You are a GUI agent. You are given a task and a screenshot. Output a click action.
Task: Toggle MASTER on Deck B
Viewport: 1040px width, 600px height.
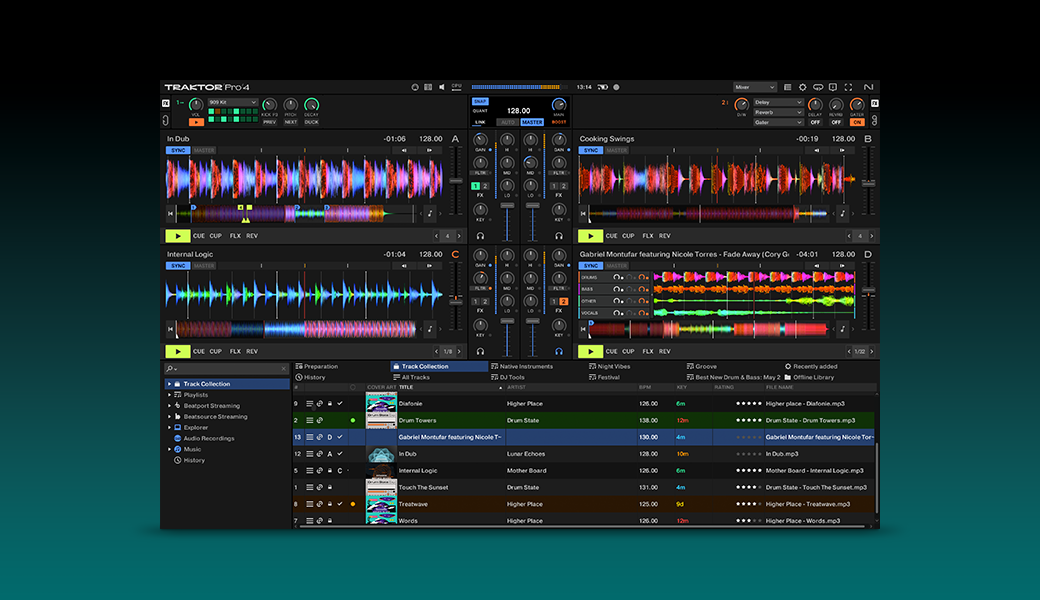pyautogui.click(x=616, y=150)
